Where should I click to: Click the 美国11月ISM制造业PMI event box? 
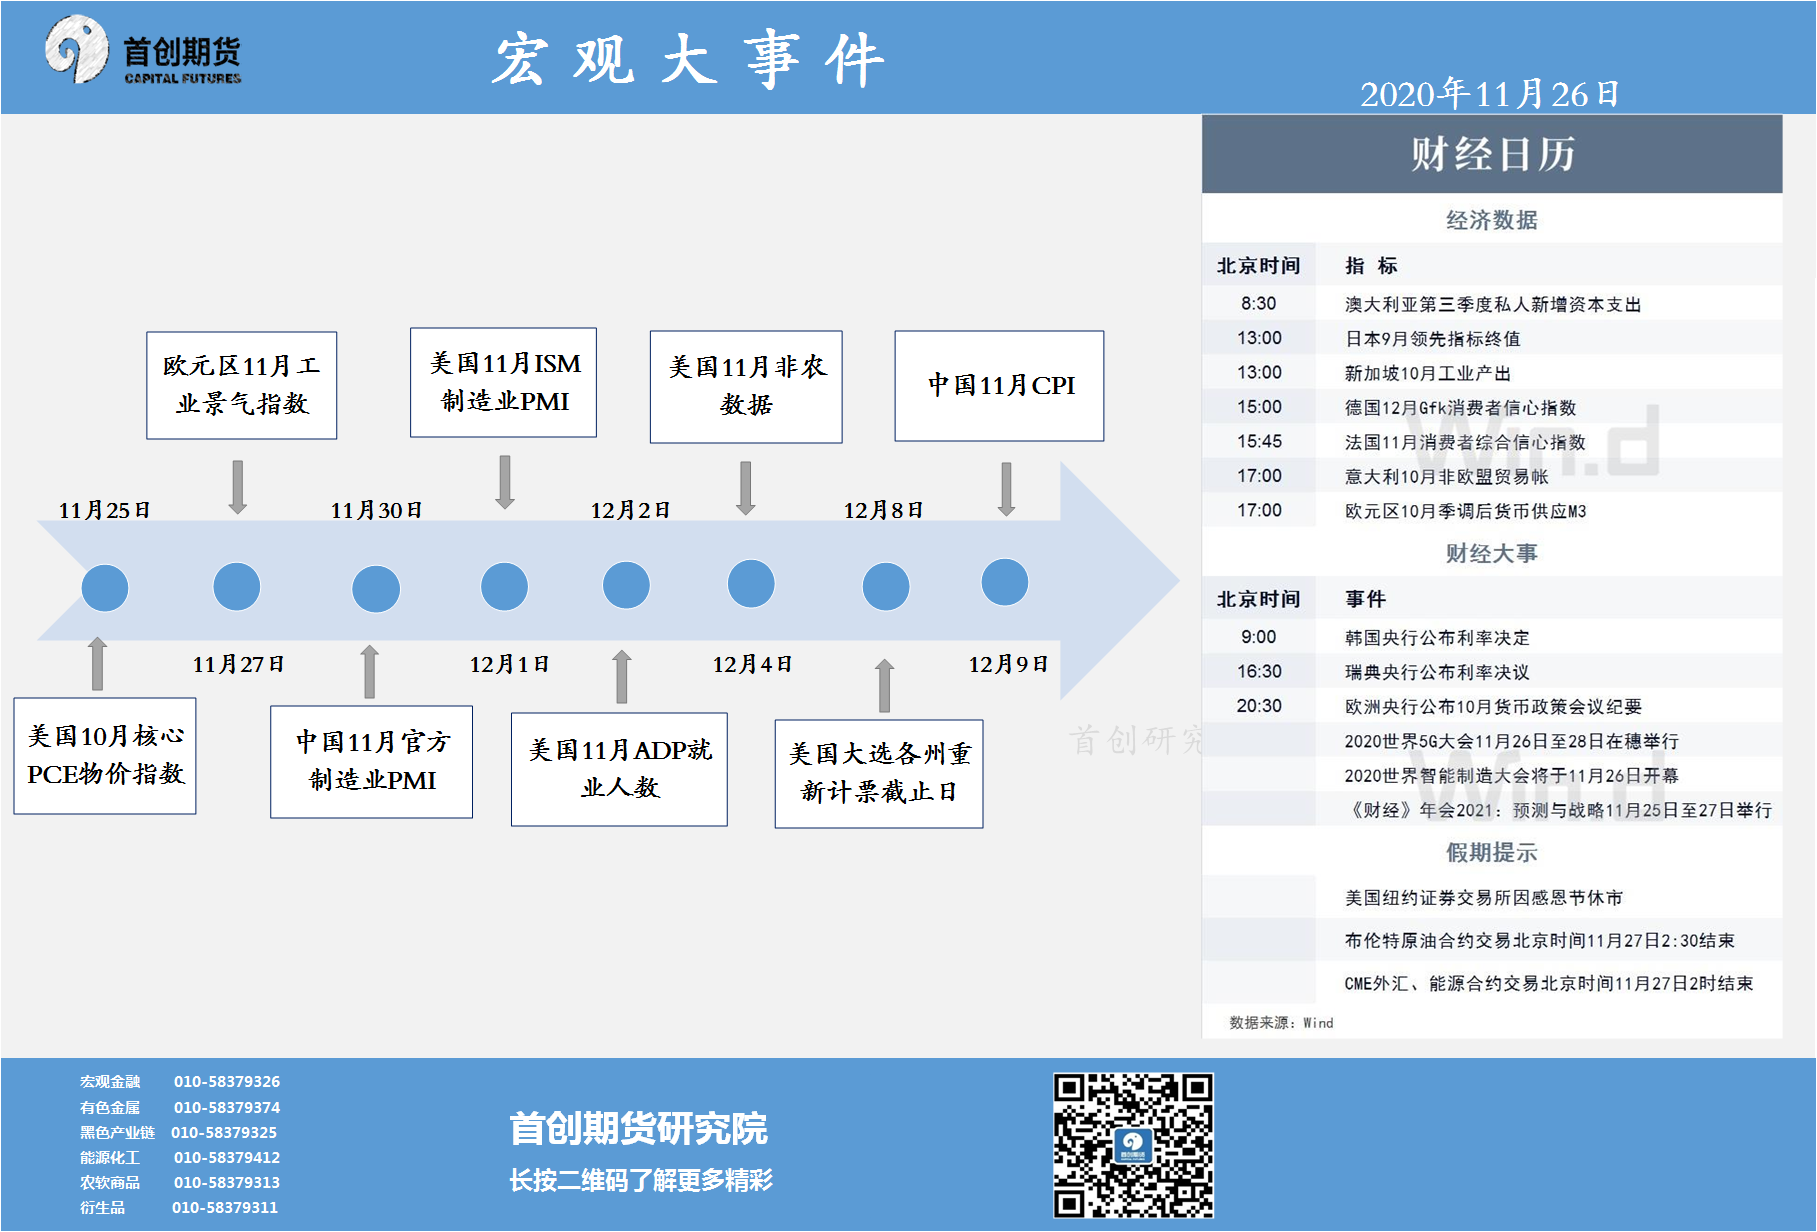(x=503, y=382)
